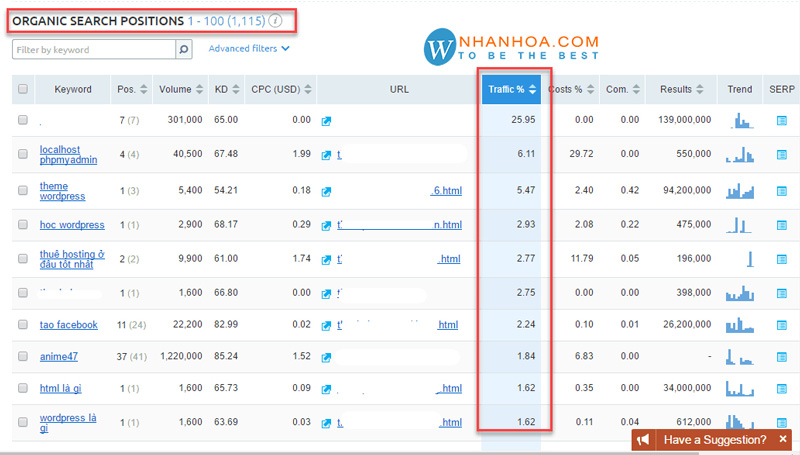
Task: Sort by Traffic % column header
Action: pos(511,89)
